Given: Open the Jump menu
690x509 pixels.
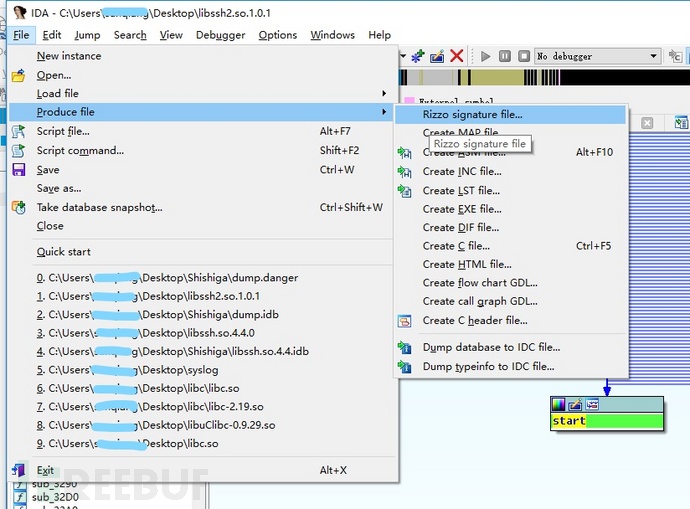Looking at the screenshot, I should coord(87,35).
